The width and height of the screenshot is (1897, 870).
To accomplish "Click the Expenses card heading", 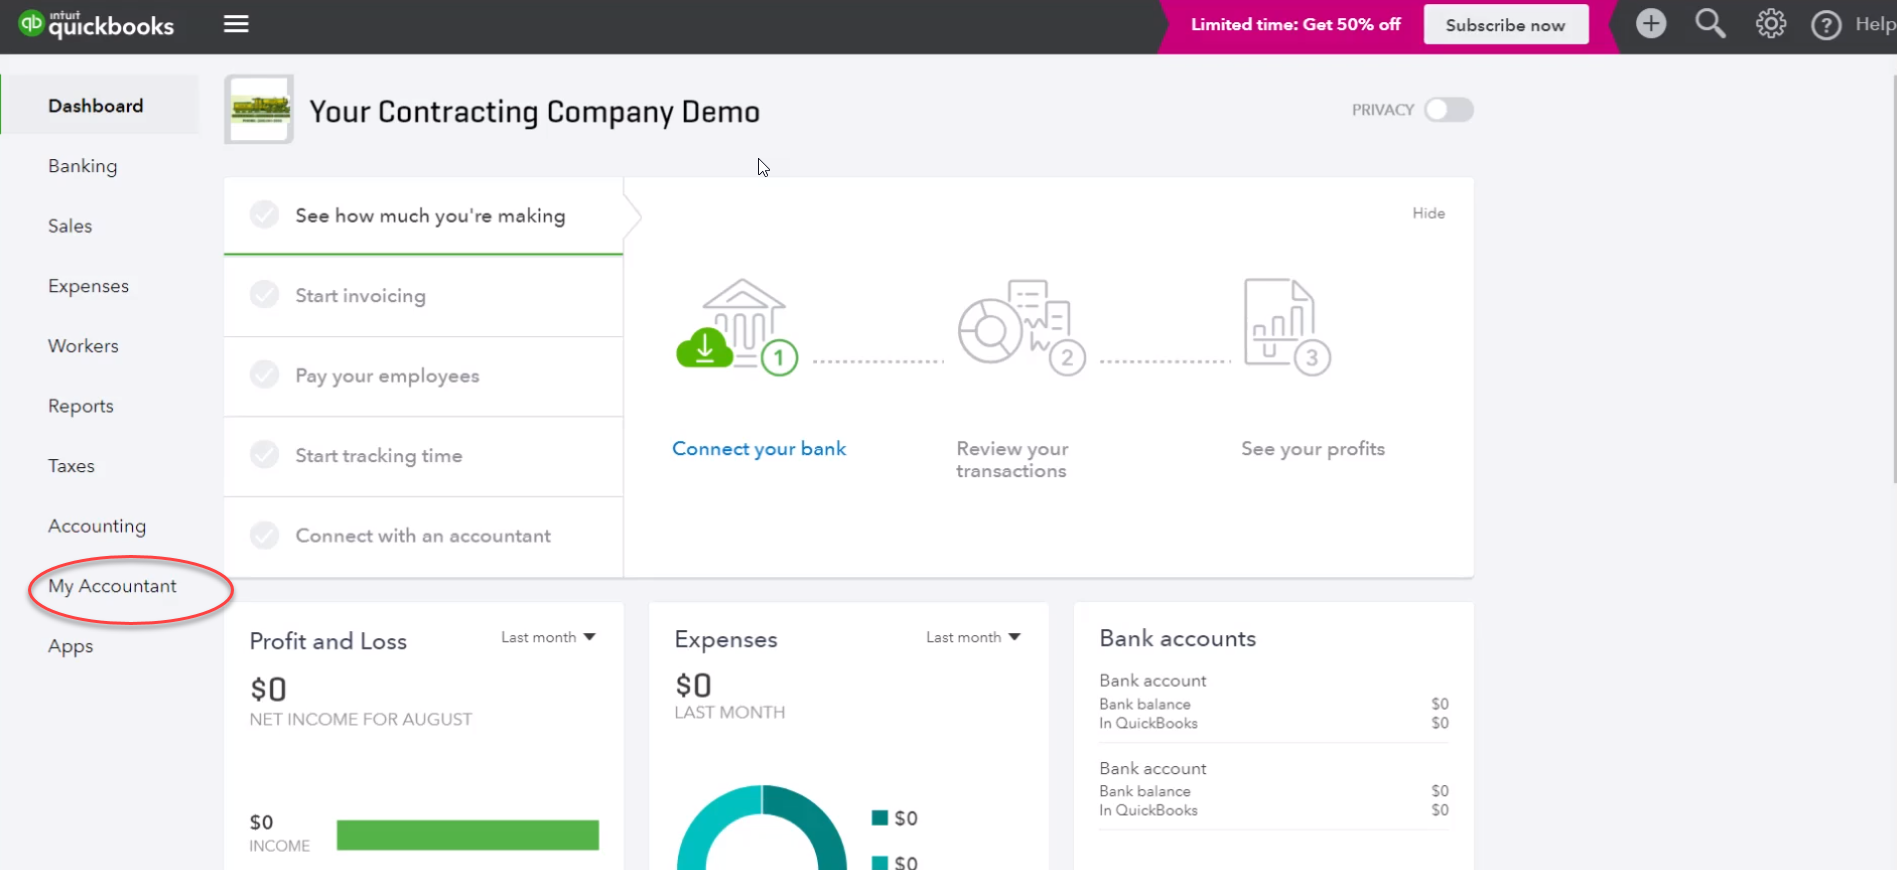I will tap(726, 639).
